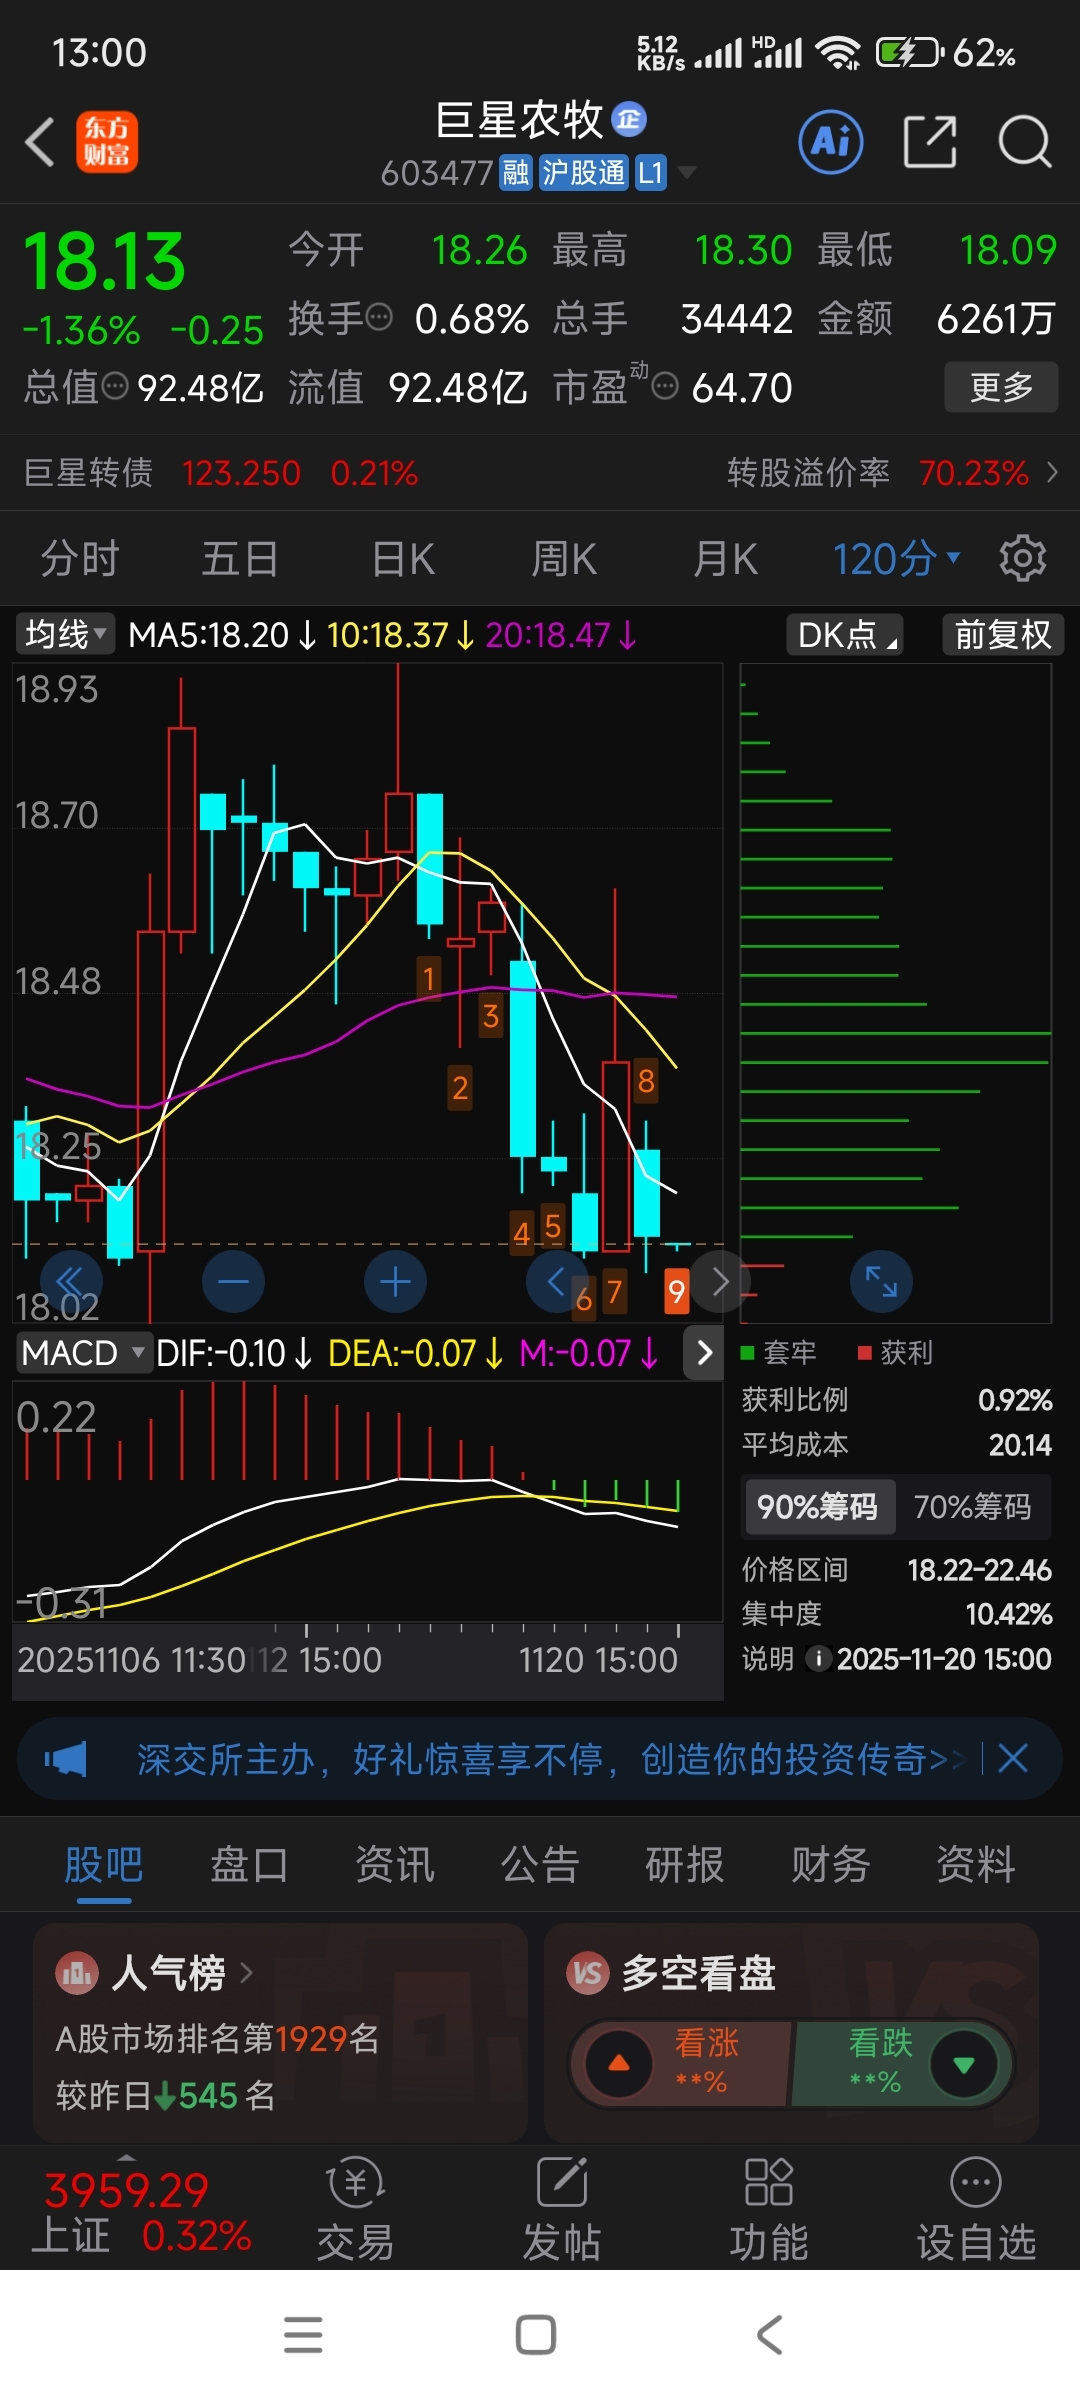Move chart one step right
Screen dimensions: 1080x2400
point(719,1281)
